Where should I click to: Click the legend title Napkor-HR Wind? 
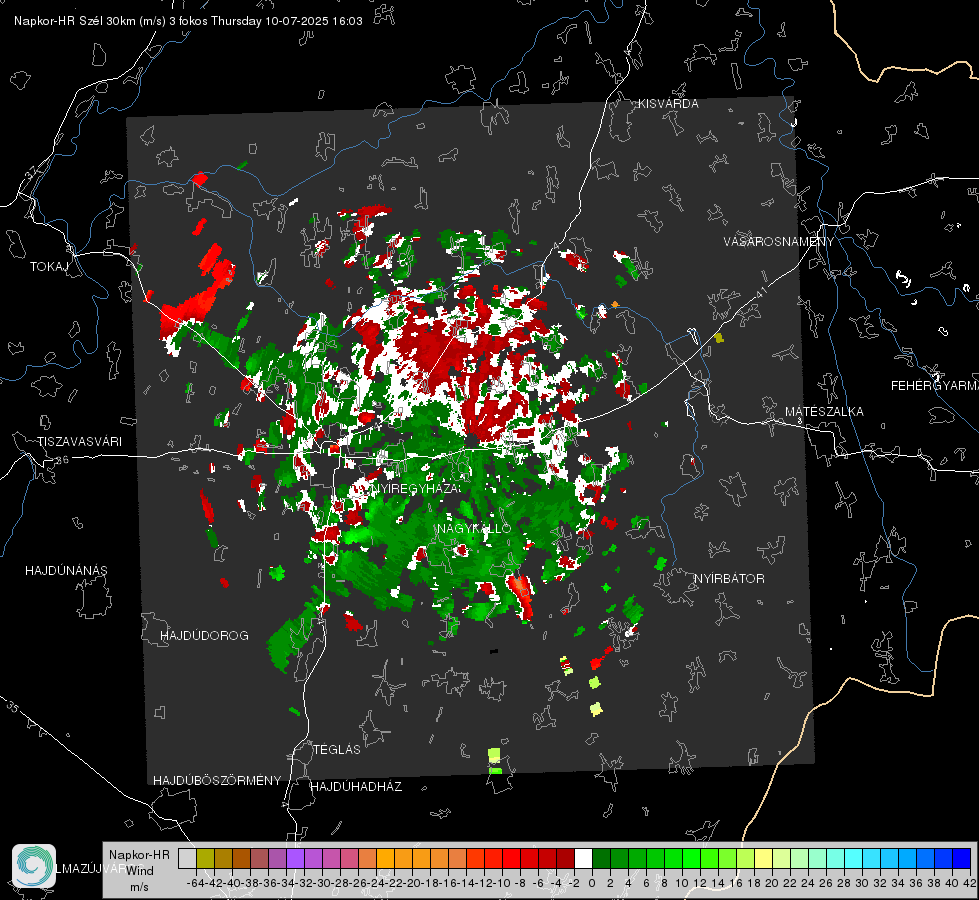(x=139, y=863)
